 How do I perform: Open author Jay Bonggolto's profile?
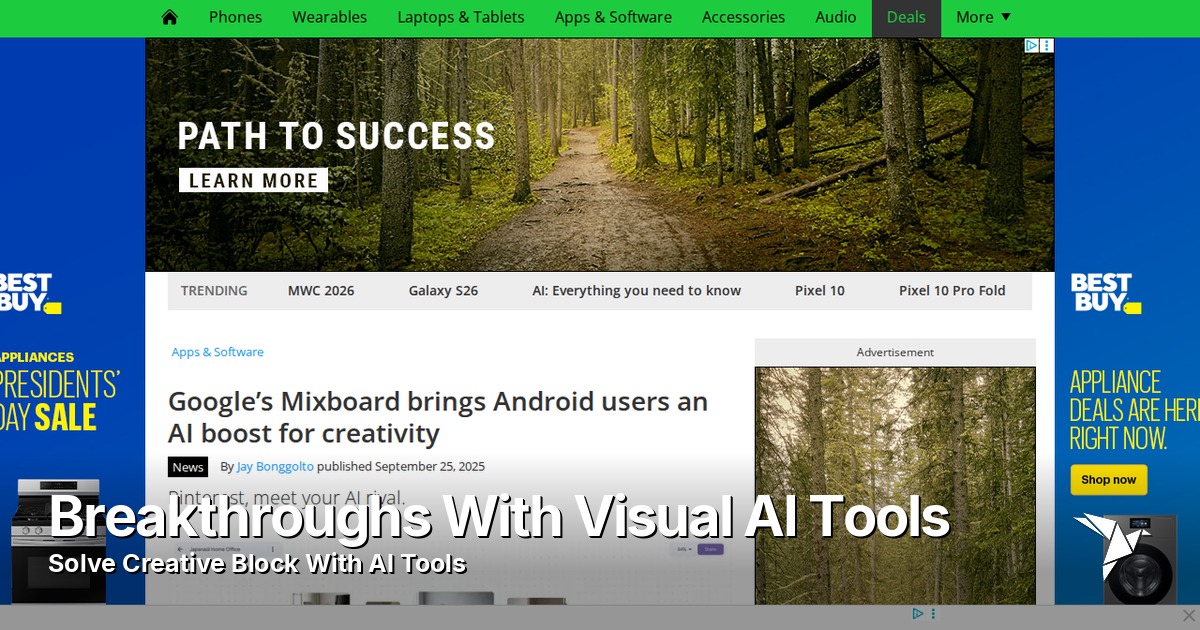point(274,466)
